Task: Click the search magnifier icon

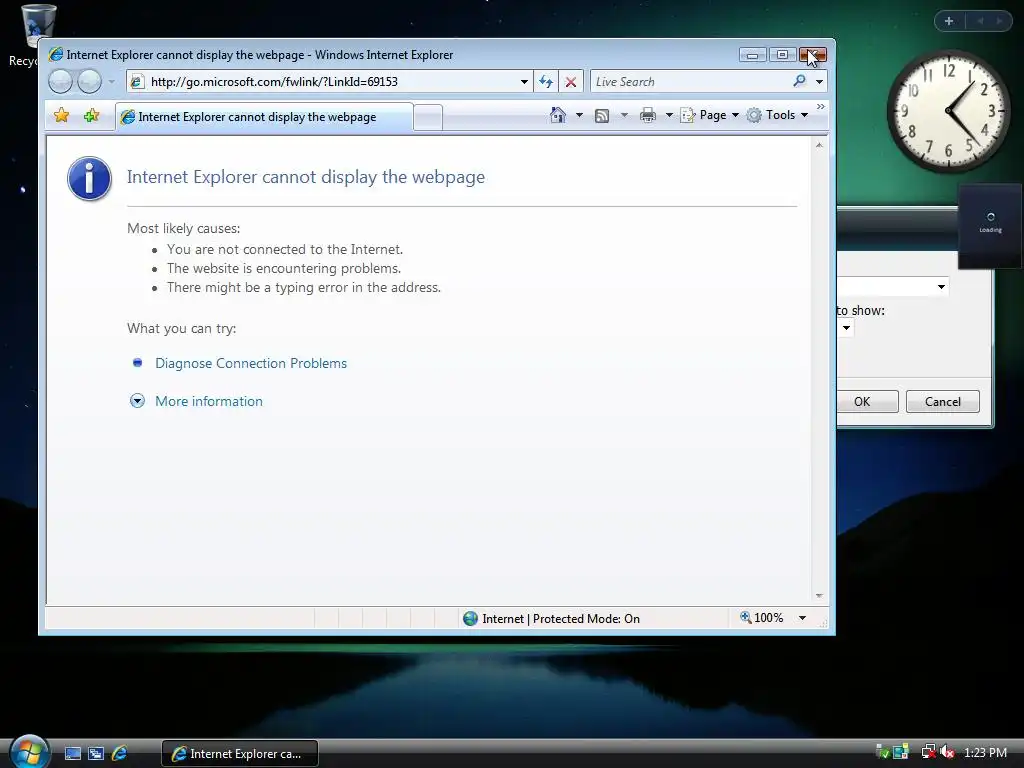Action: point(799,81)
